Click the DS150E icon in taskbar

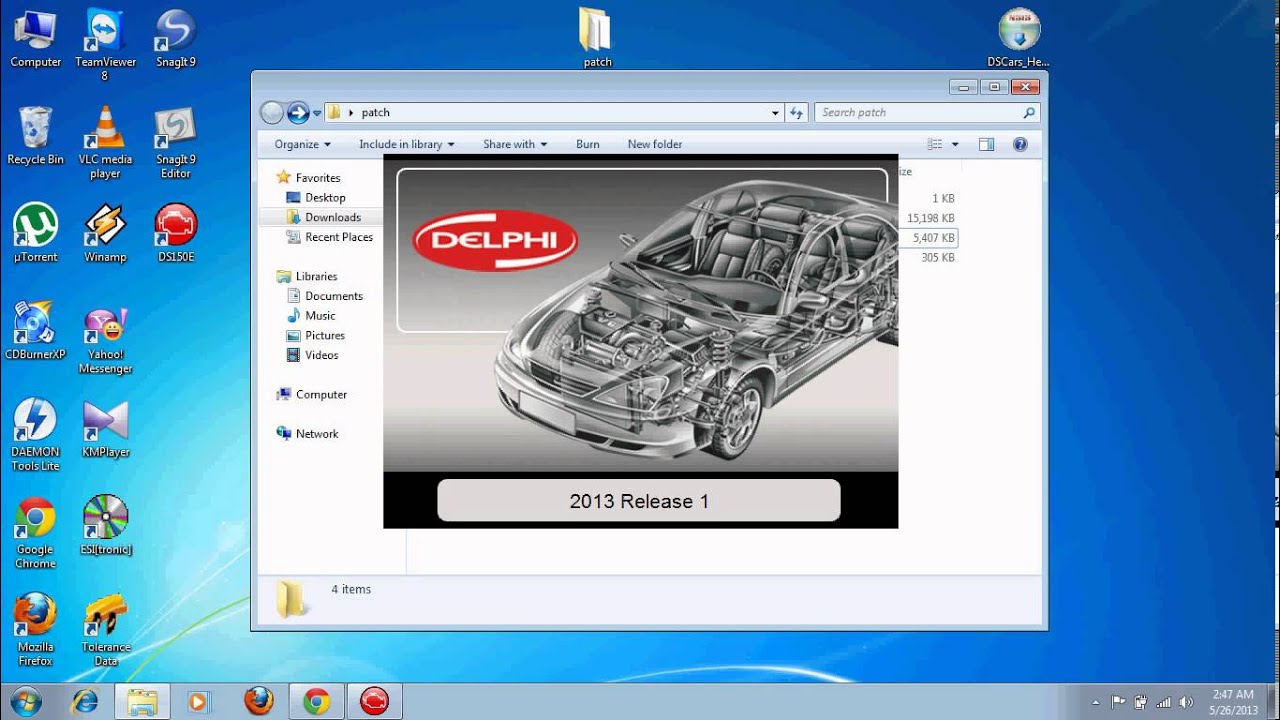click(374, 702)
